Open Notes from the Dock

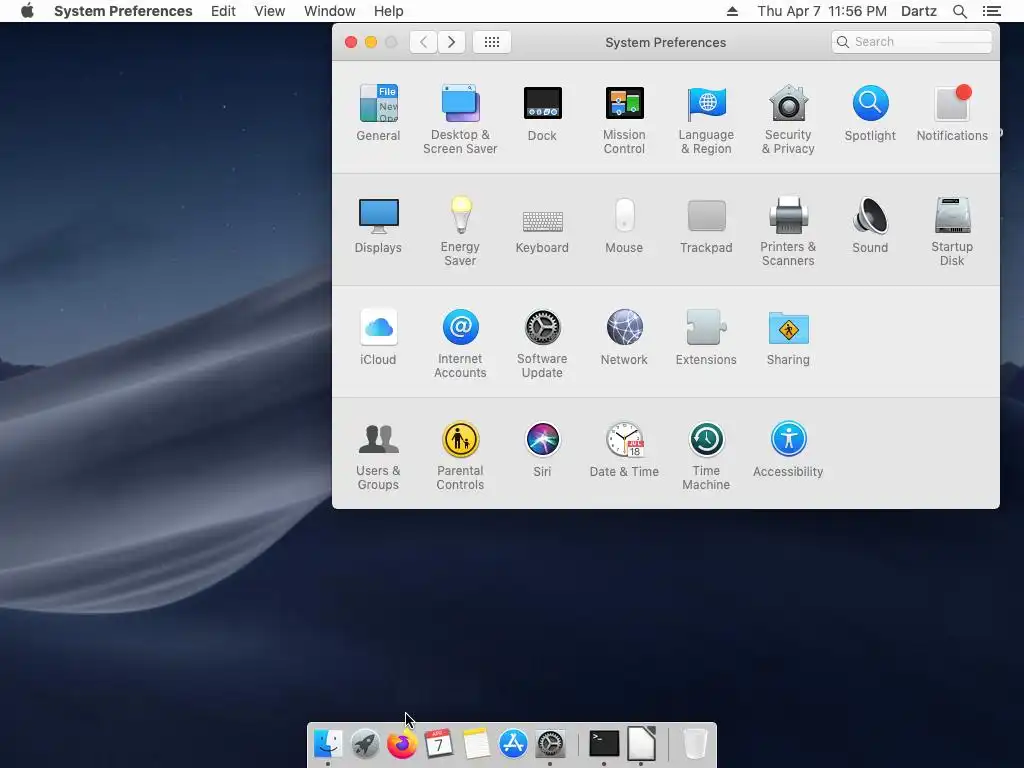click(476, 743)
